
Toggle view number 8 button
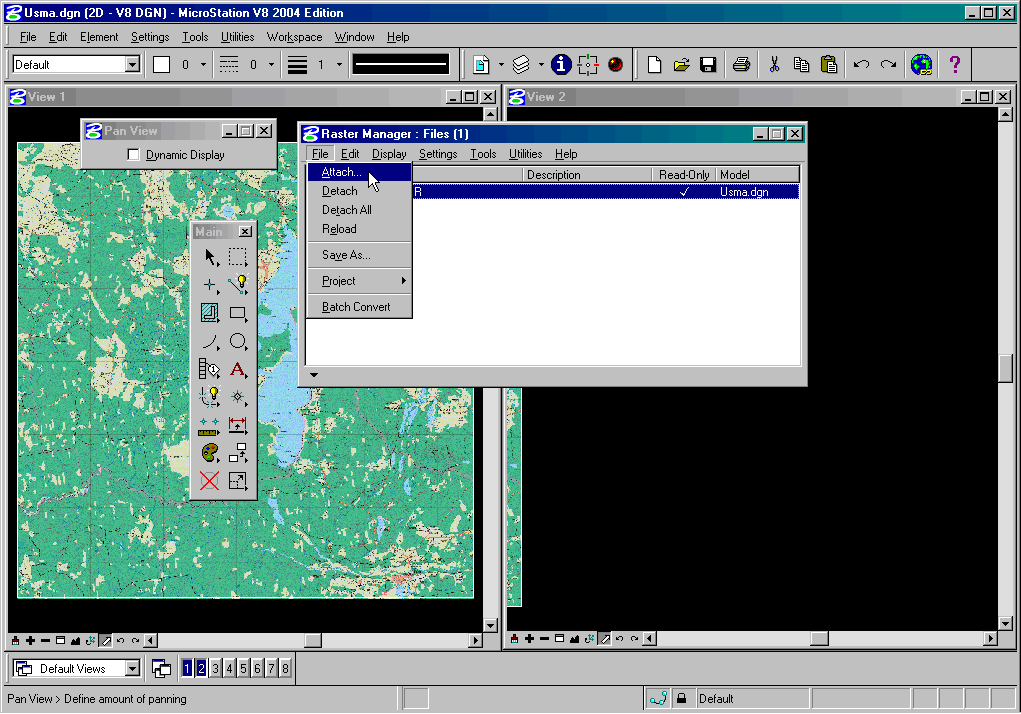[x=285, y=668]
